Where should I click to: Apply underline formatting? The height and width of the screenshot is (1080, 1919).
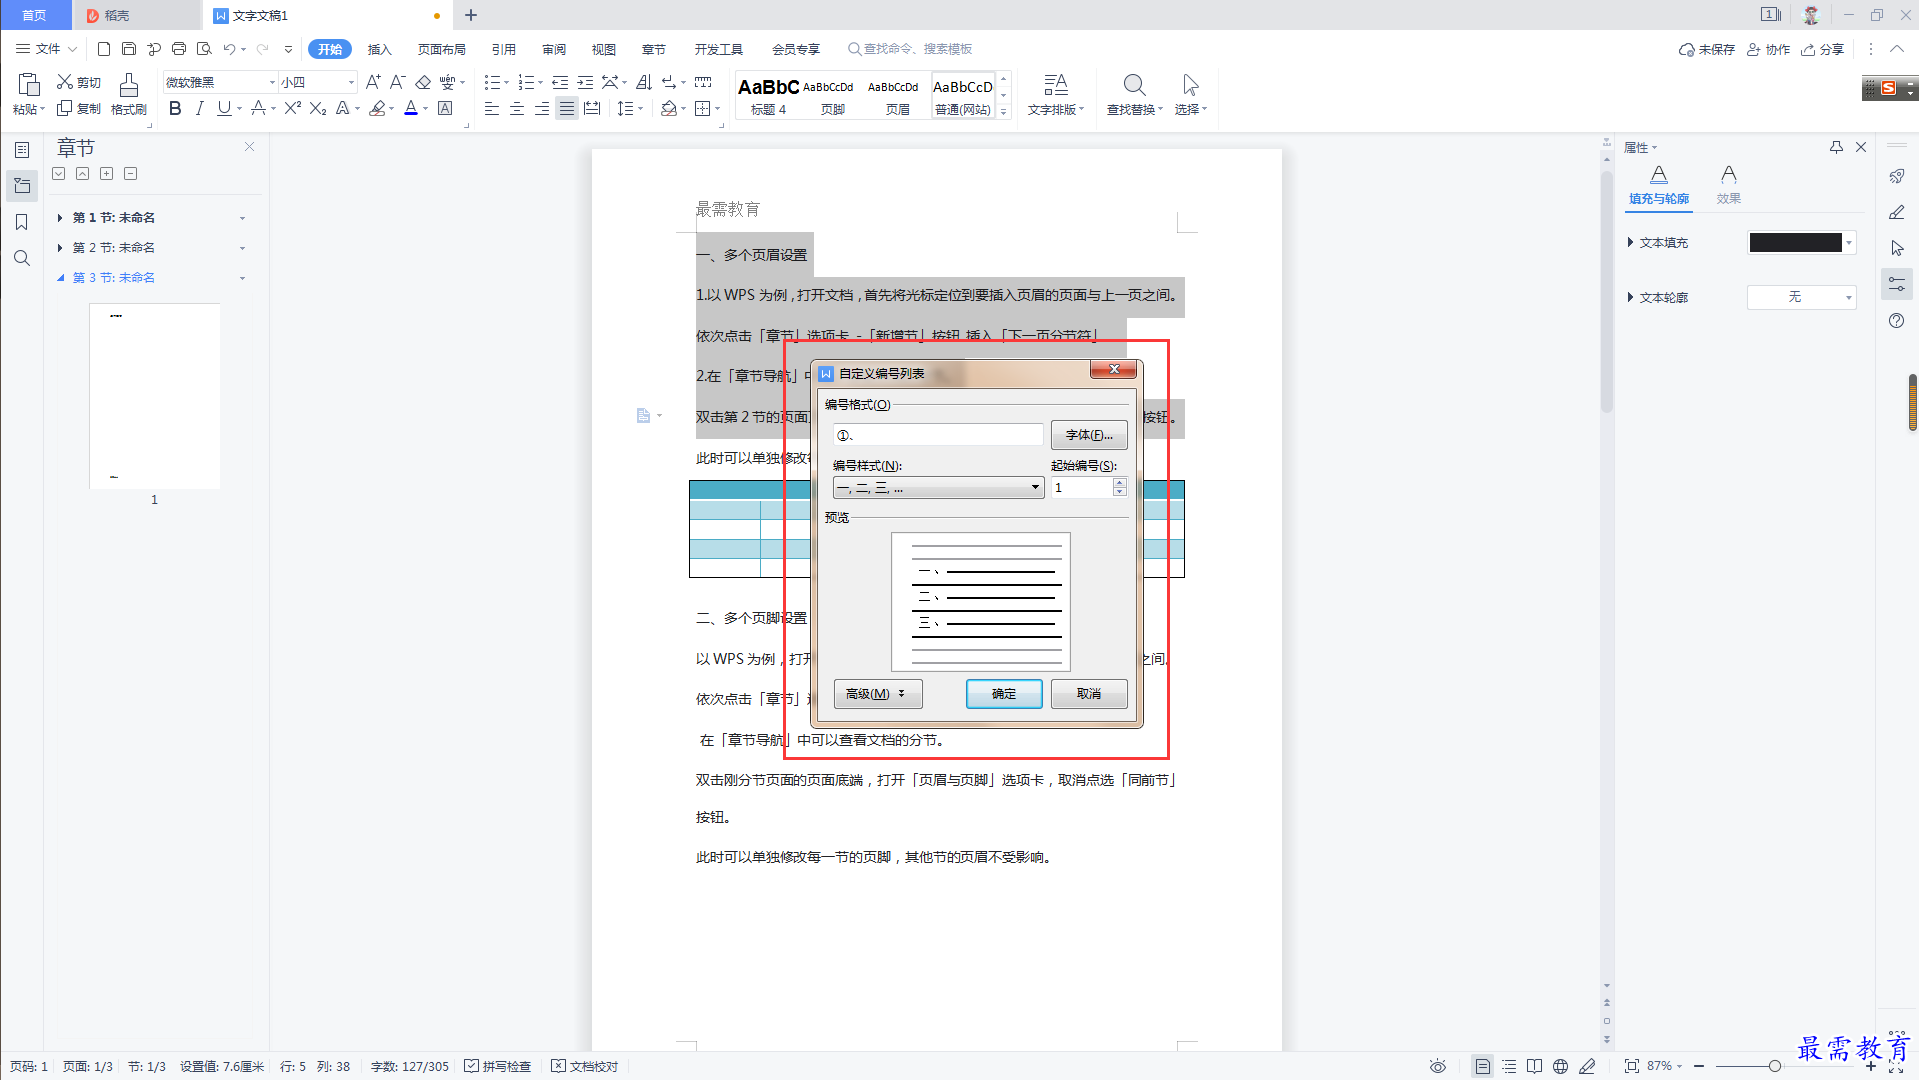pyautogui.click(x=224, y=109)
